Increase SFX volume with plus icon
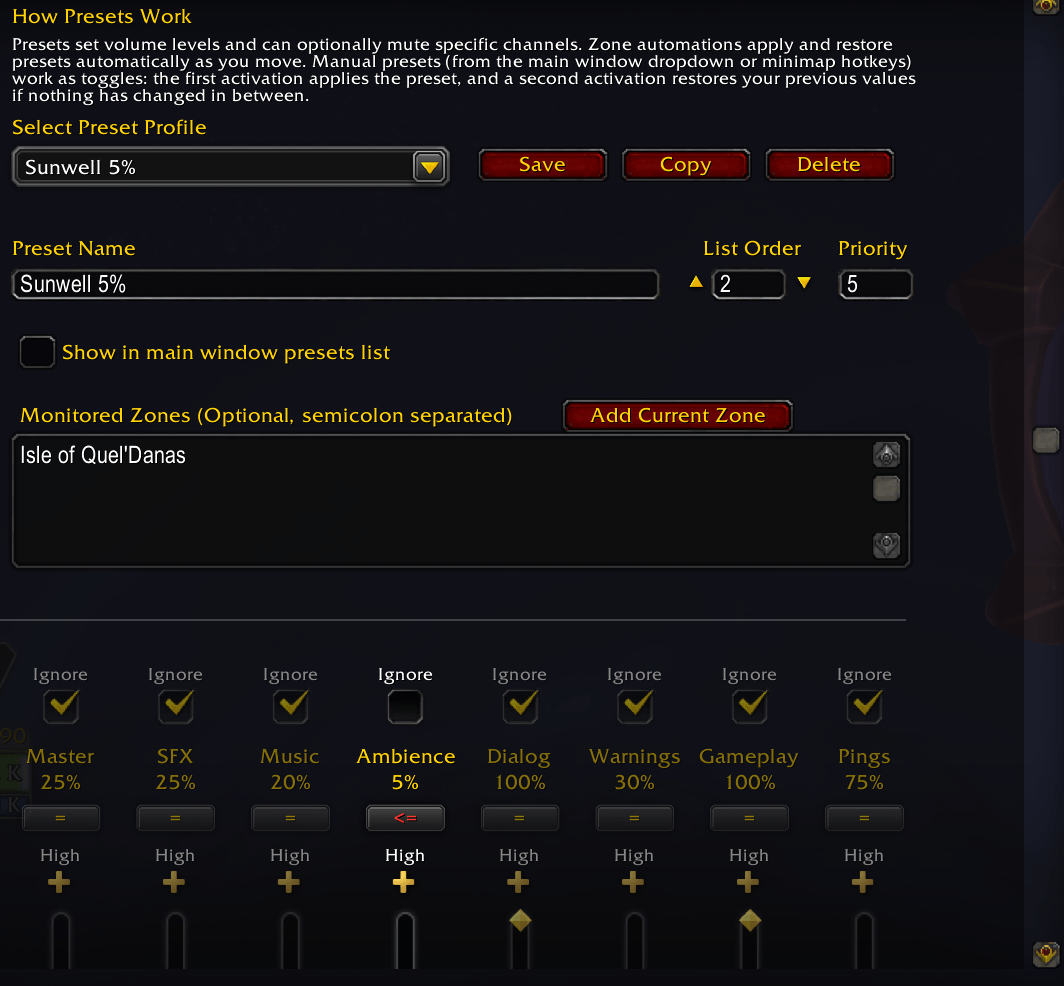1064x986 pixels. point(174,882)
